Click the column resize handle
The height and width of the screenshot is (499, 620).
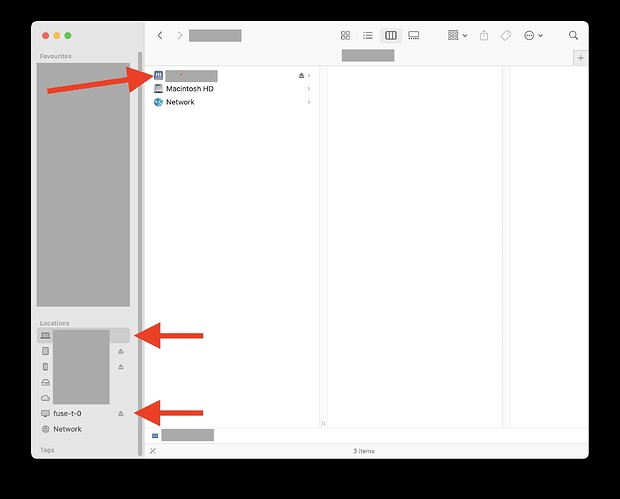(323, 423)
